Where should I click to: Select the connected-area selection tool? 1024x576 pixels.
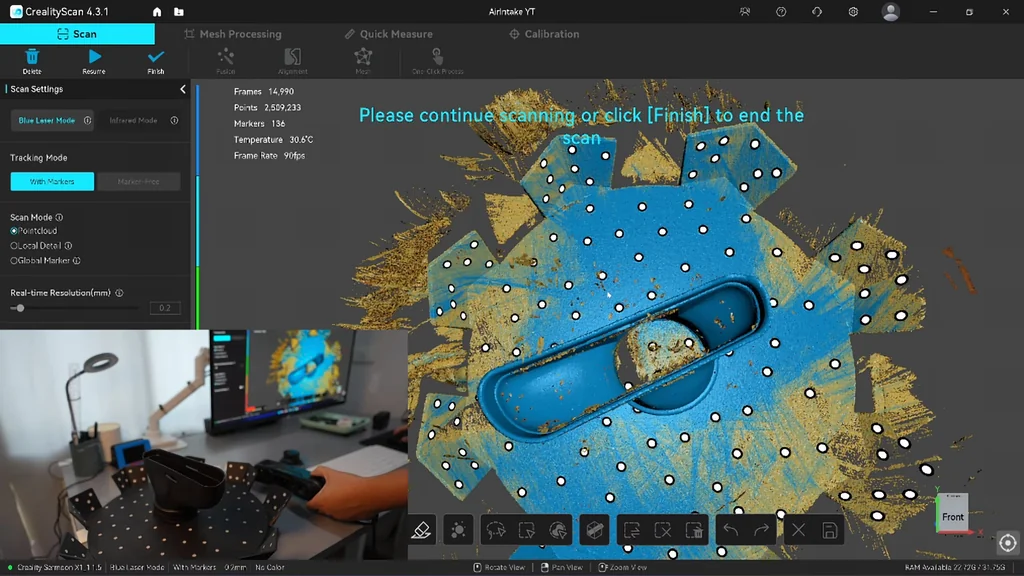[558, 530]
